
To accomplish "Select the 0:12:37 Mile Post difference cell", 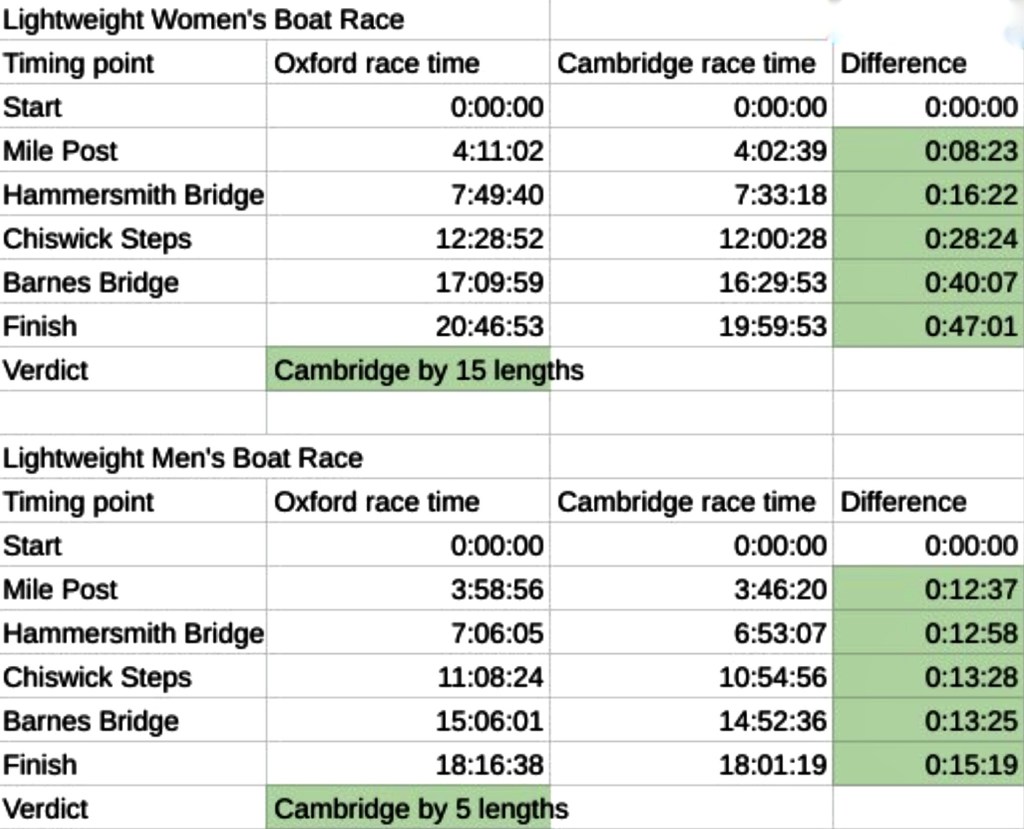I will click(x=928, y=589).
